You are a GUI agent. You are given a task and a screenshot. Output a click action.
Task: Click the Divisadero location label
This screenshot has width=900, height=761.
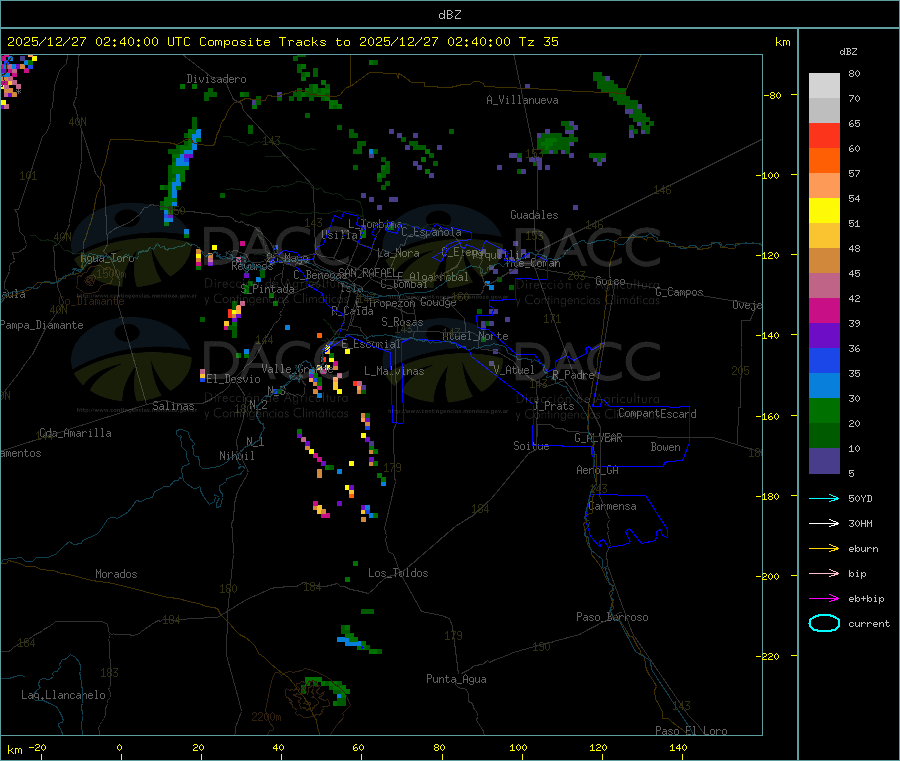click(216, 79)
